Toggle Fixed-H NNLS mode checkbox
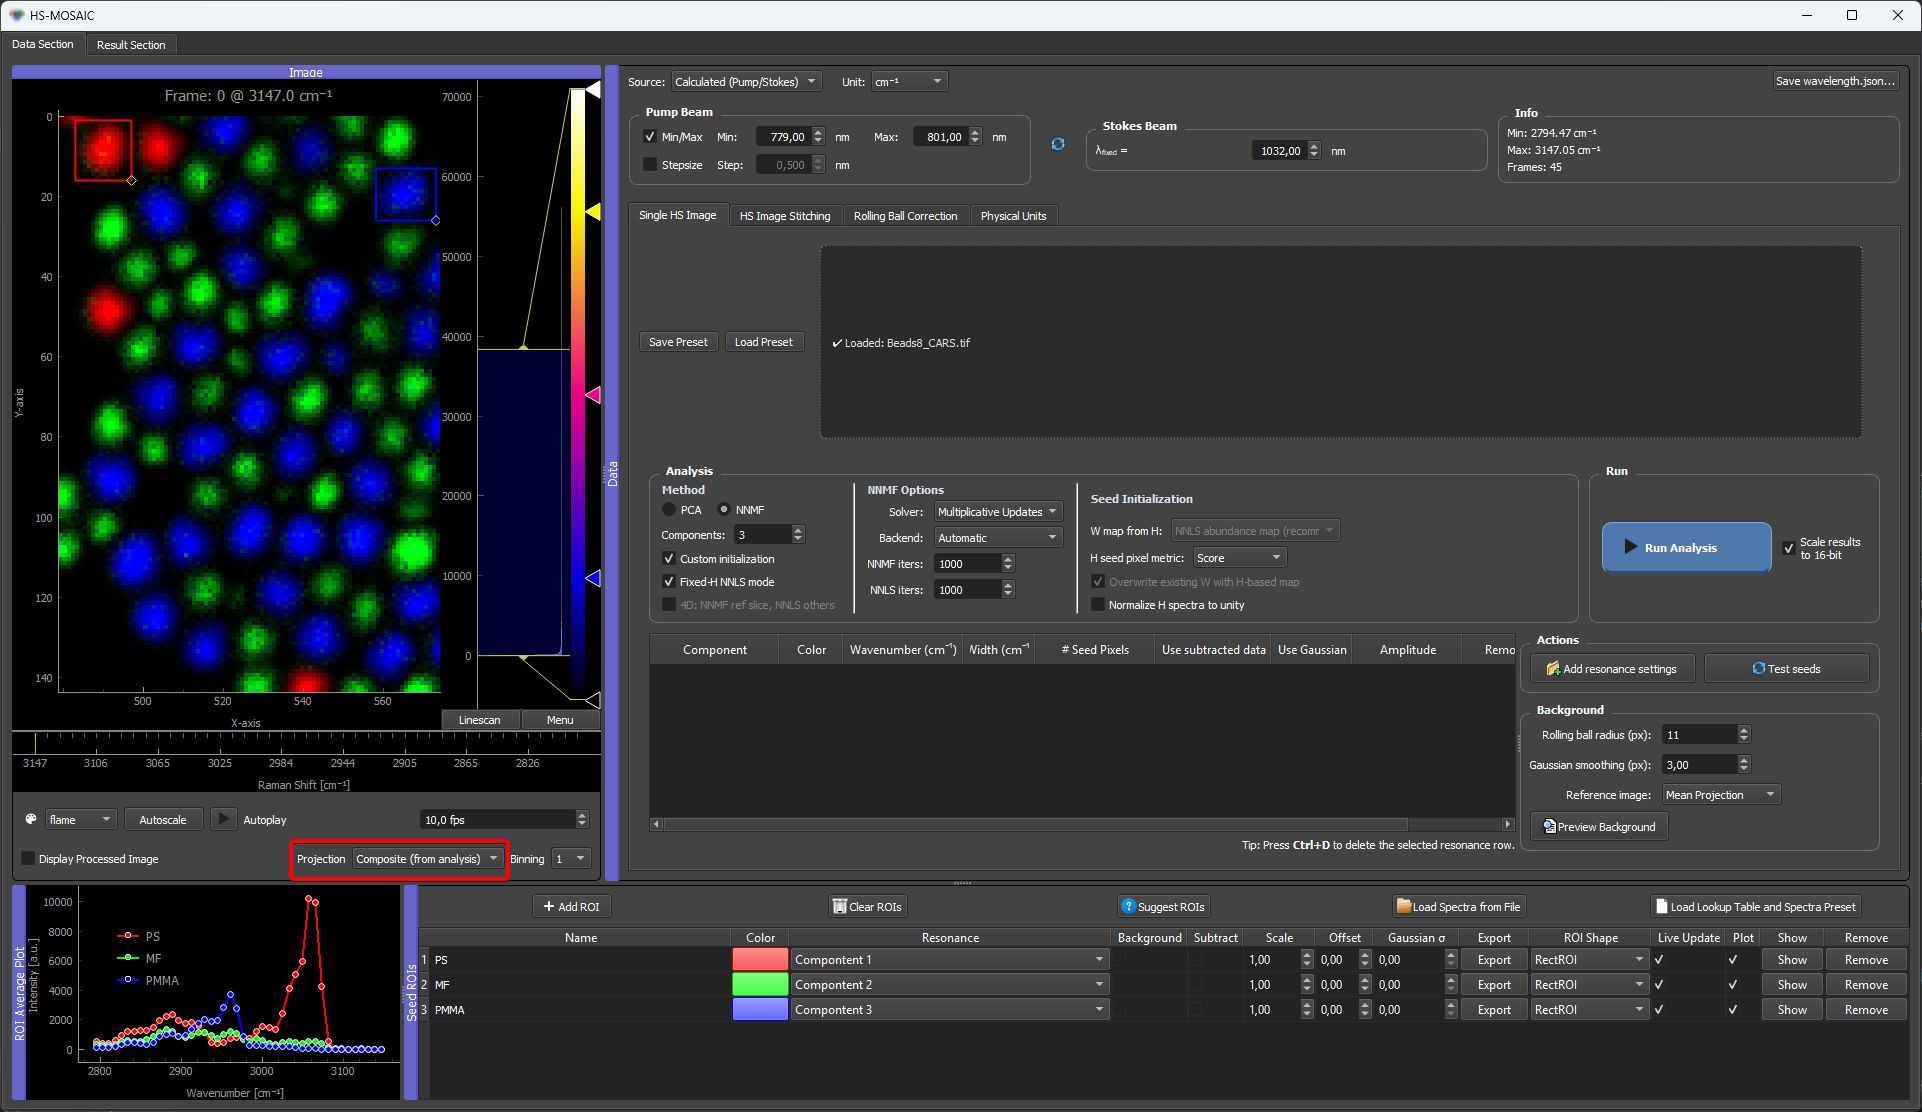 (669, 582)
